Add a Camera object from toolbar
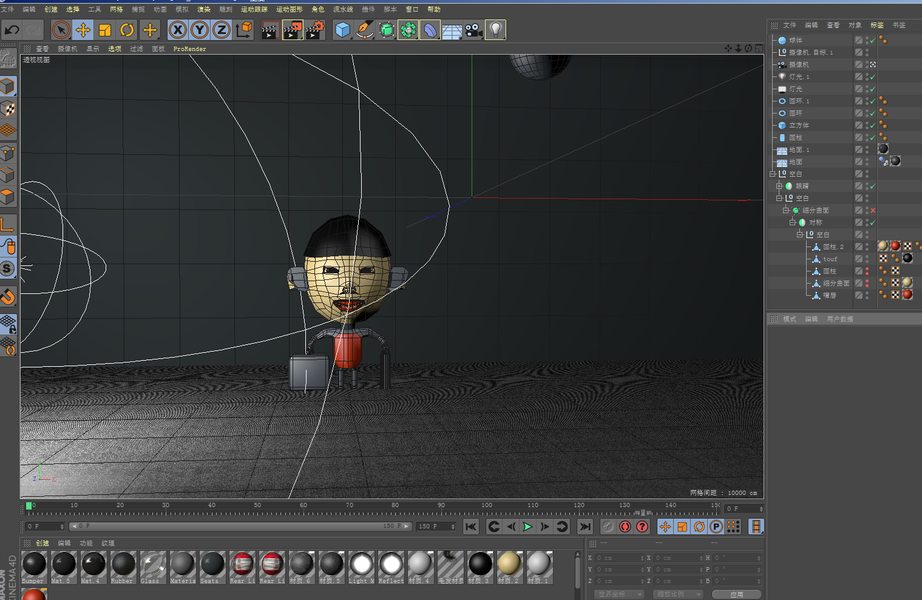 (473, 29)
